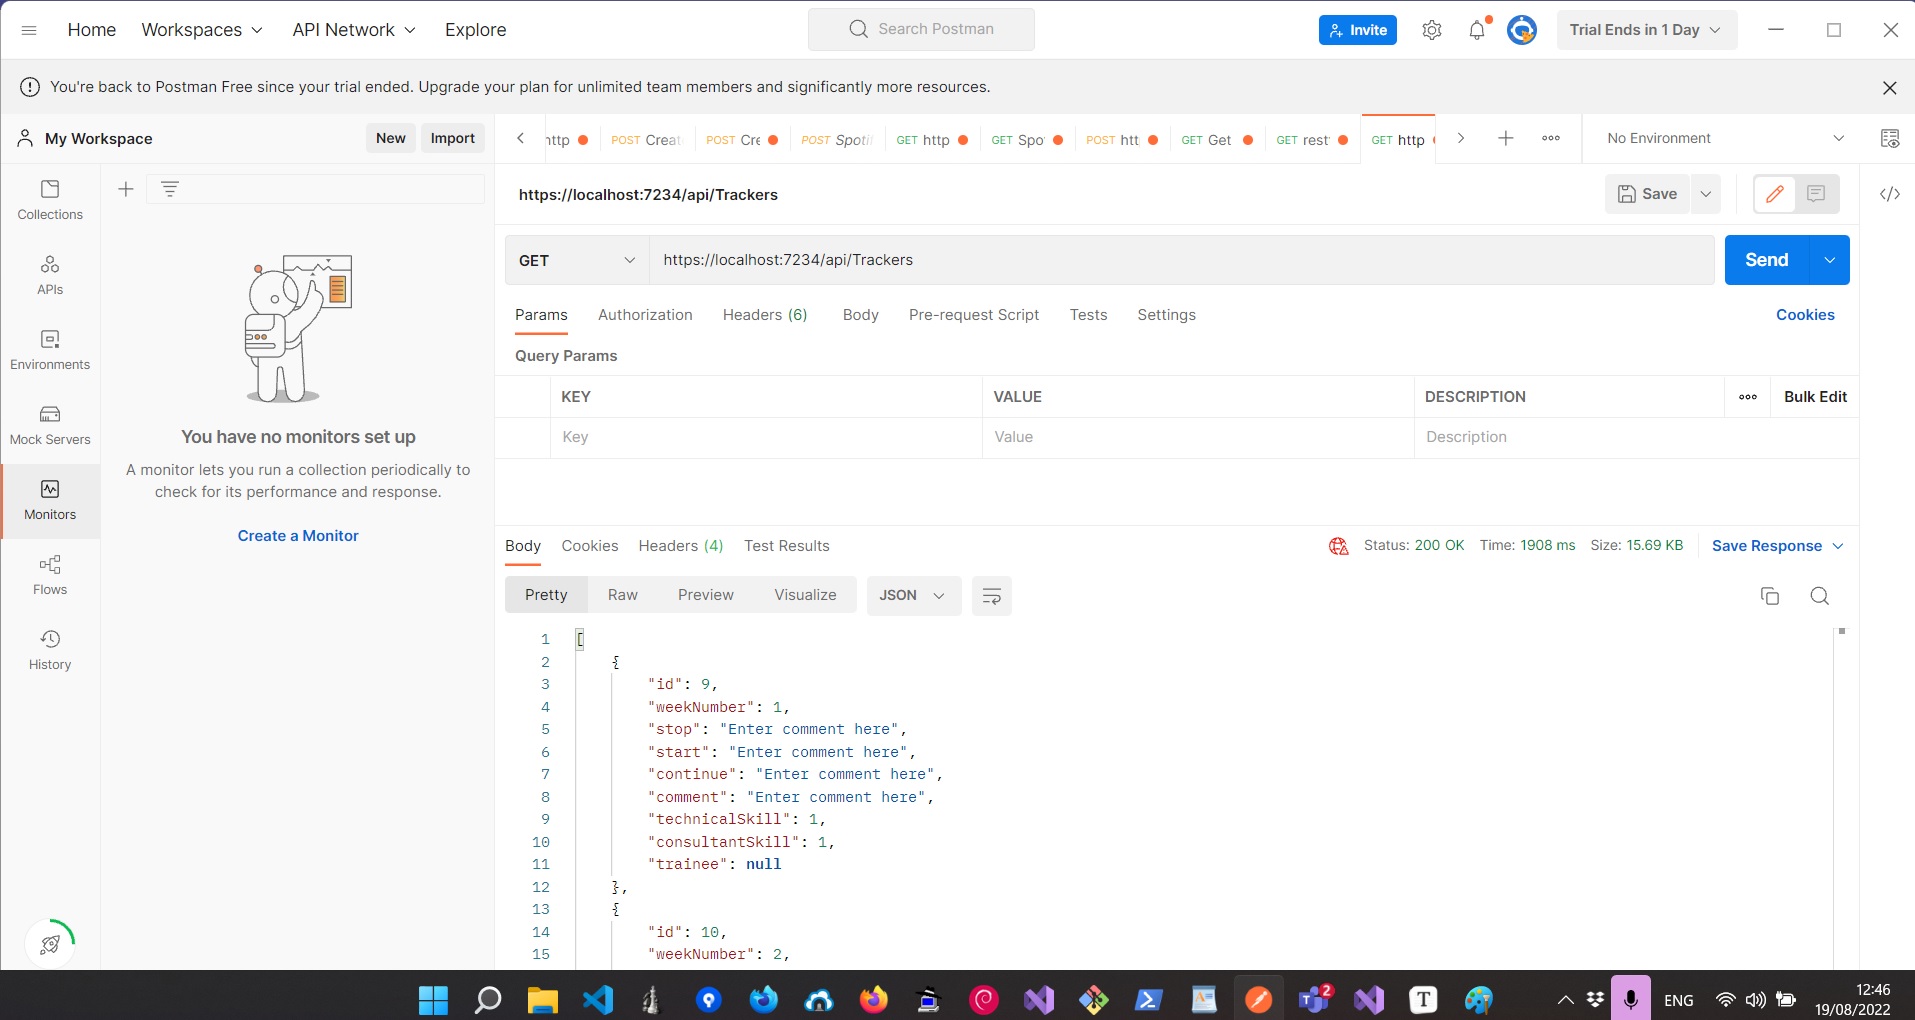Open Postman settings gear icon

[x=1432, y=30]
